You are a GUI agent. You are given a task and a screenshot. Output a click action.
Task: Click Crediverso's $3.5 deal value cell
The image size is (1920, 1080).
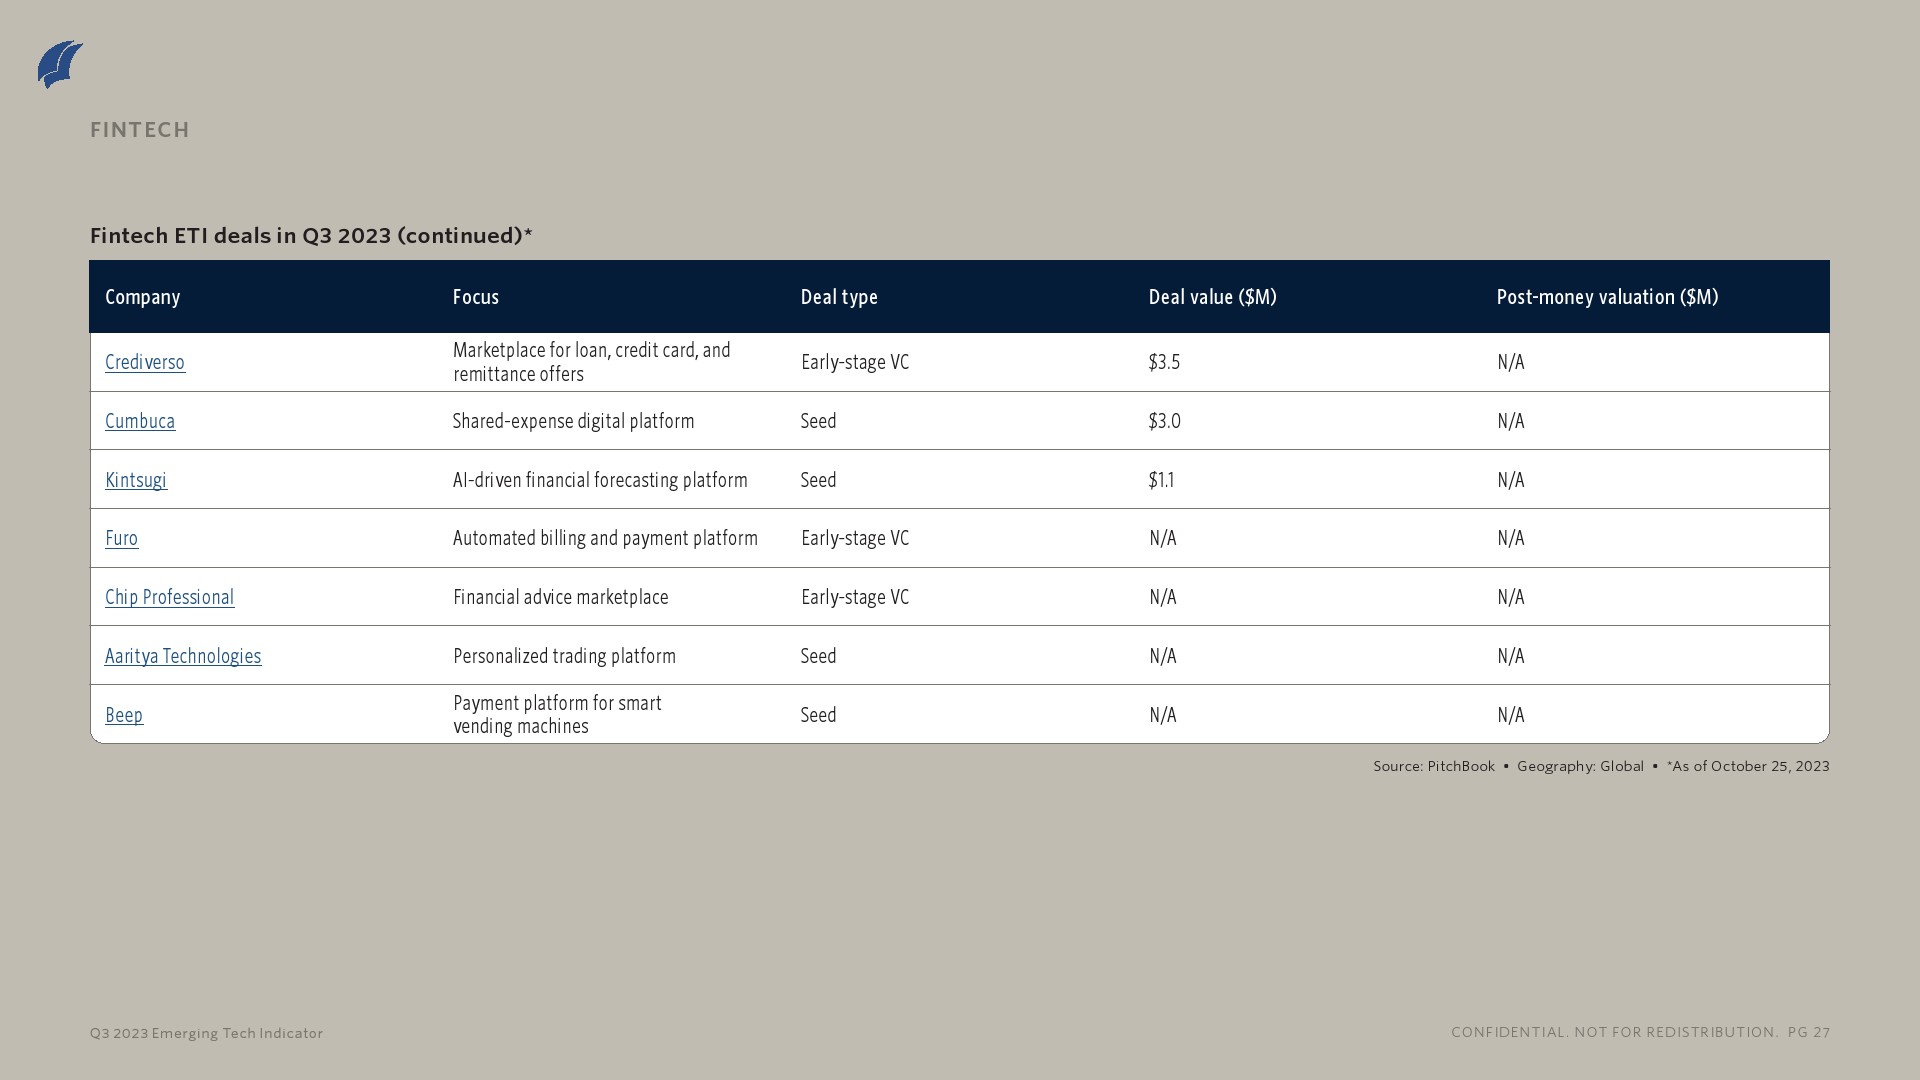coord(1164,362)
